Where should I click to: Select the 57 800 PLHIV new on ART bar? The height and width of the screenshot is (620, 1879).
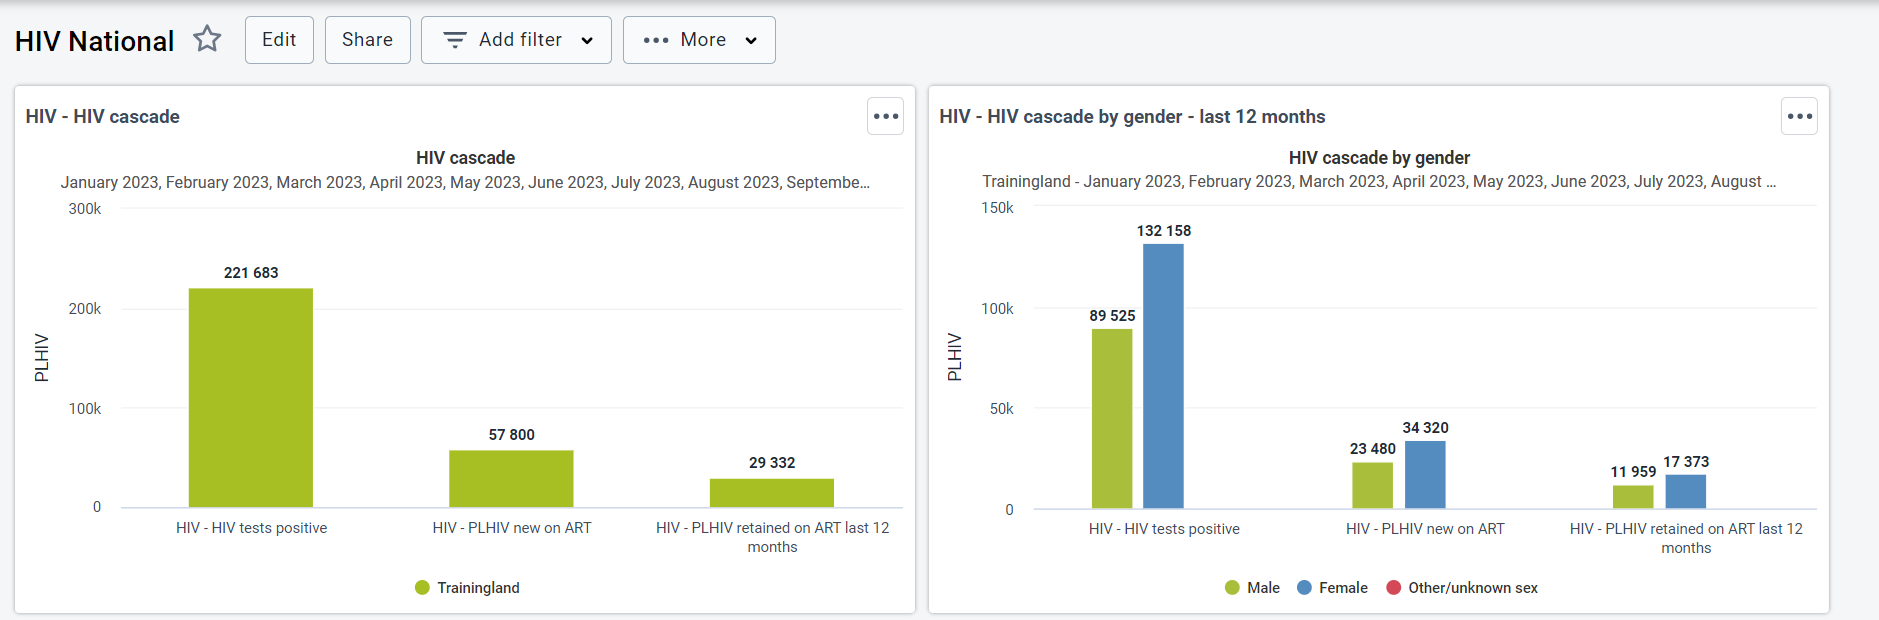coord(511,479)
